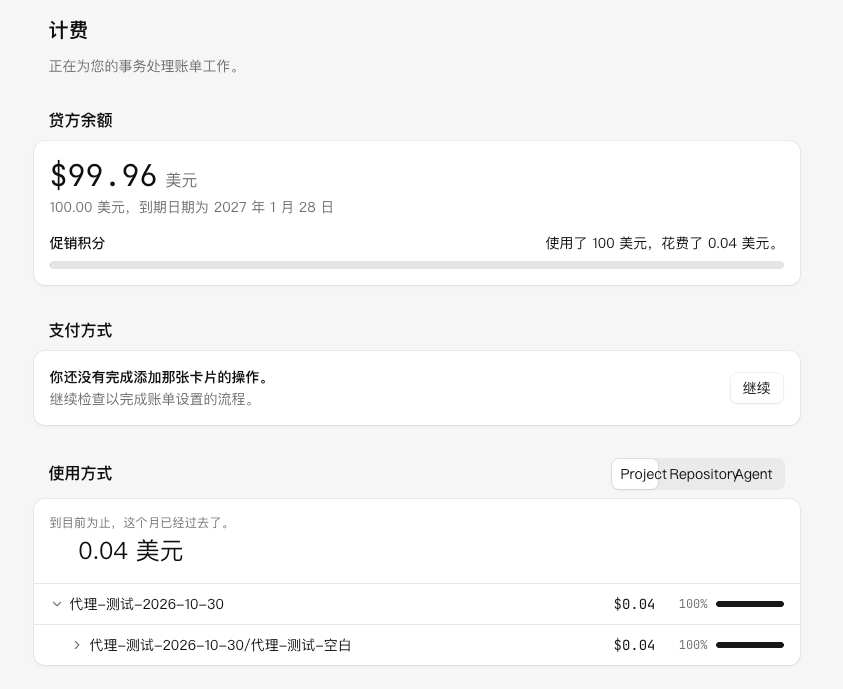
Task: Click the 促销积分 label
Action: [x=77, y=243]
